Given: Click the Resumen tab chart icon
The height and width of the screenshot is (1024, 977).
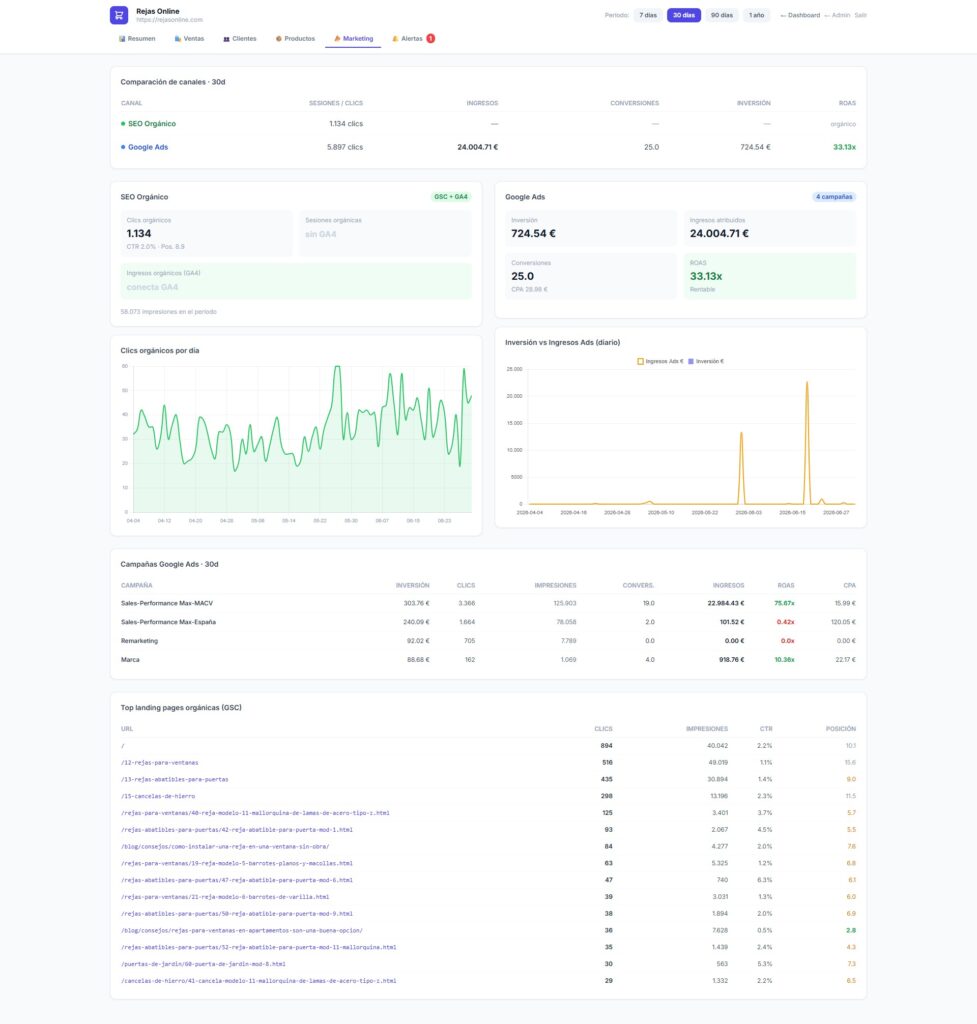Looking at the screenshot, I should (122, 39).
